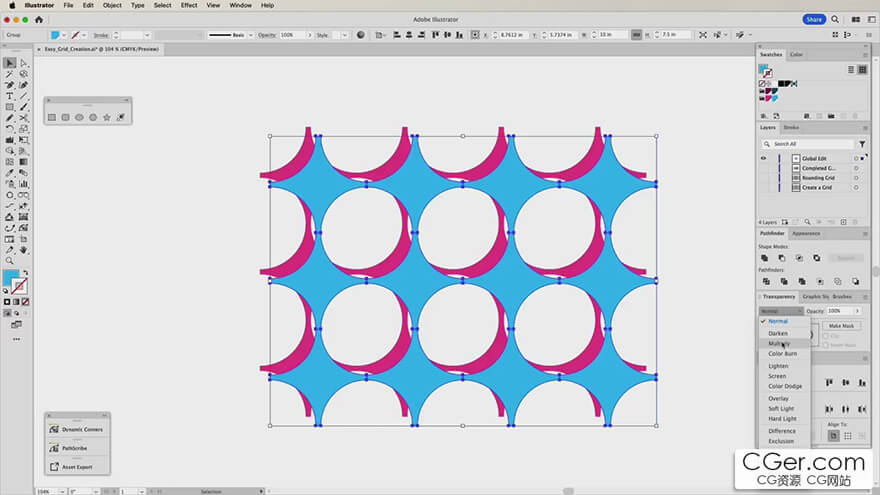Click the Minus Front shape mode icon
Image resolution: width=880 pixels, height=495 pixels.
pos(782,258)
